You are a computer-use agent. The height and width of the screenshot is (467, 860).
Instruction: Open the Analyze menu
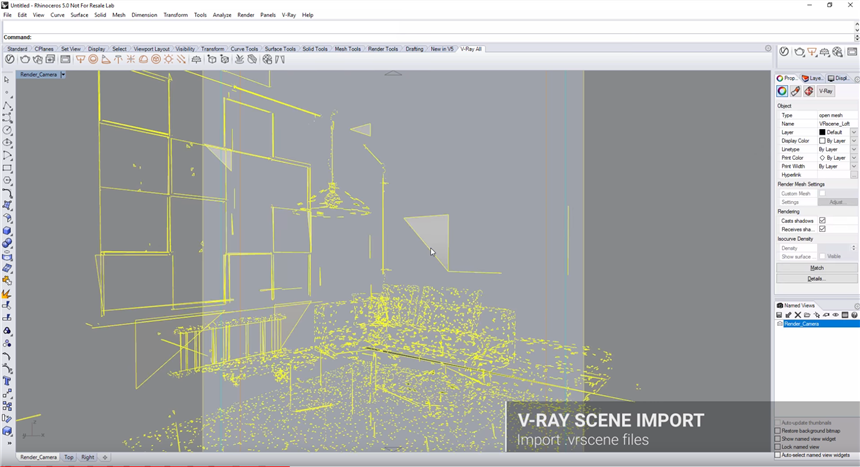[222, 15]
